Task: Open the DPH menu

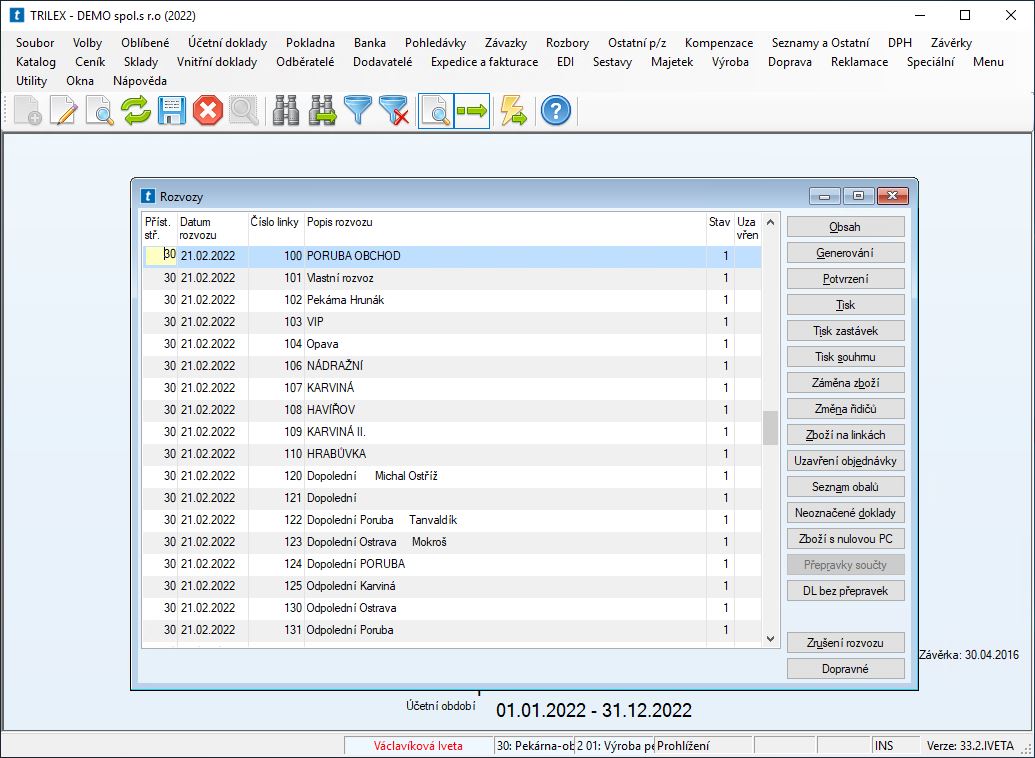Action: coord(900,43)
